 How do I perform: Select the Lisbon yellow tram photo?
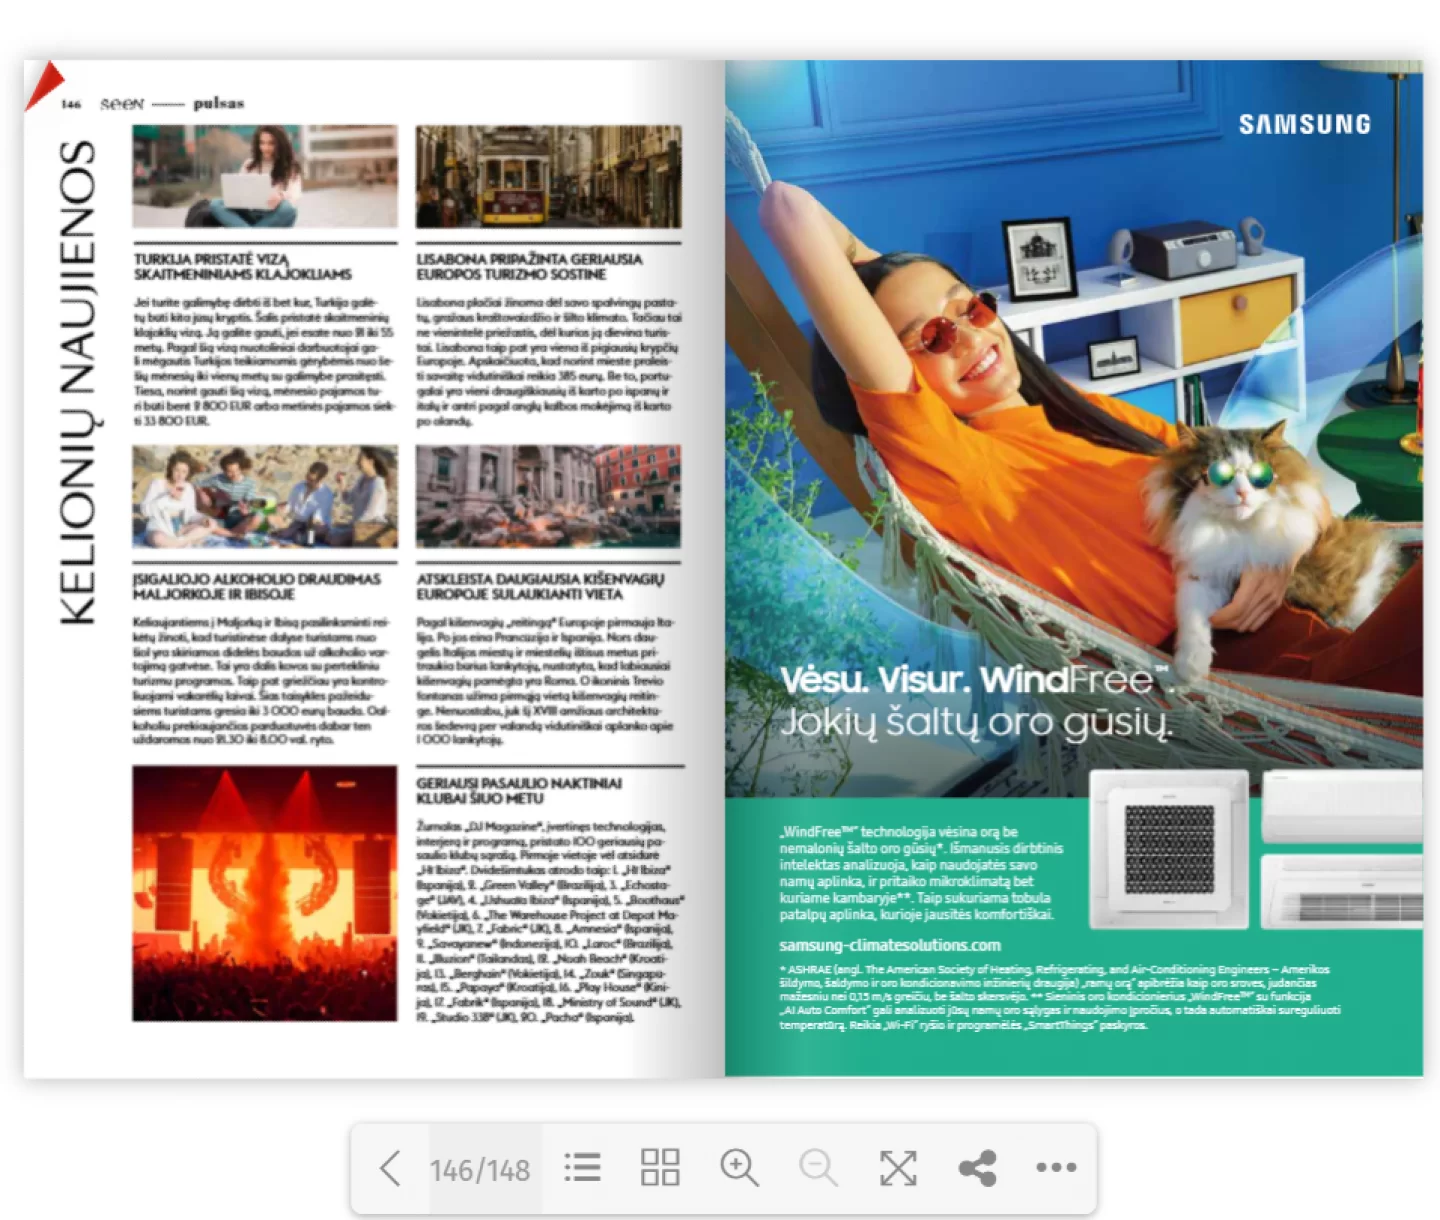pyautogui.click(x=548, y=177)
